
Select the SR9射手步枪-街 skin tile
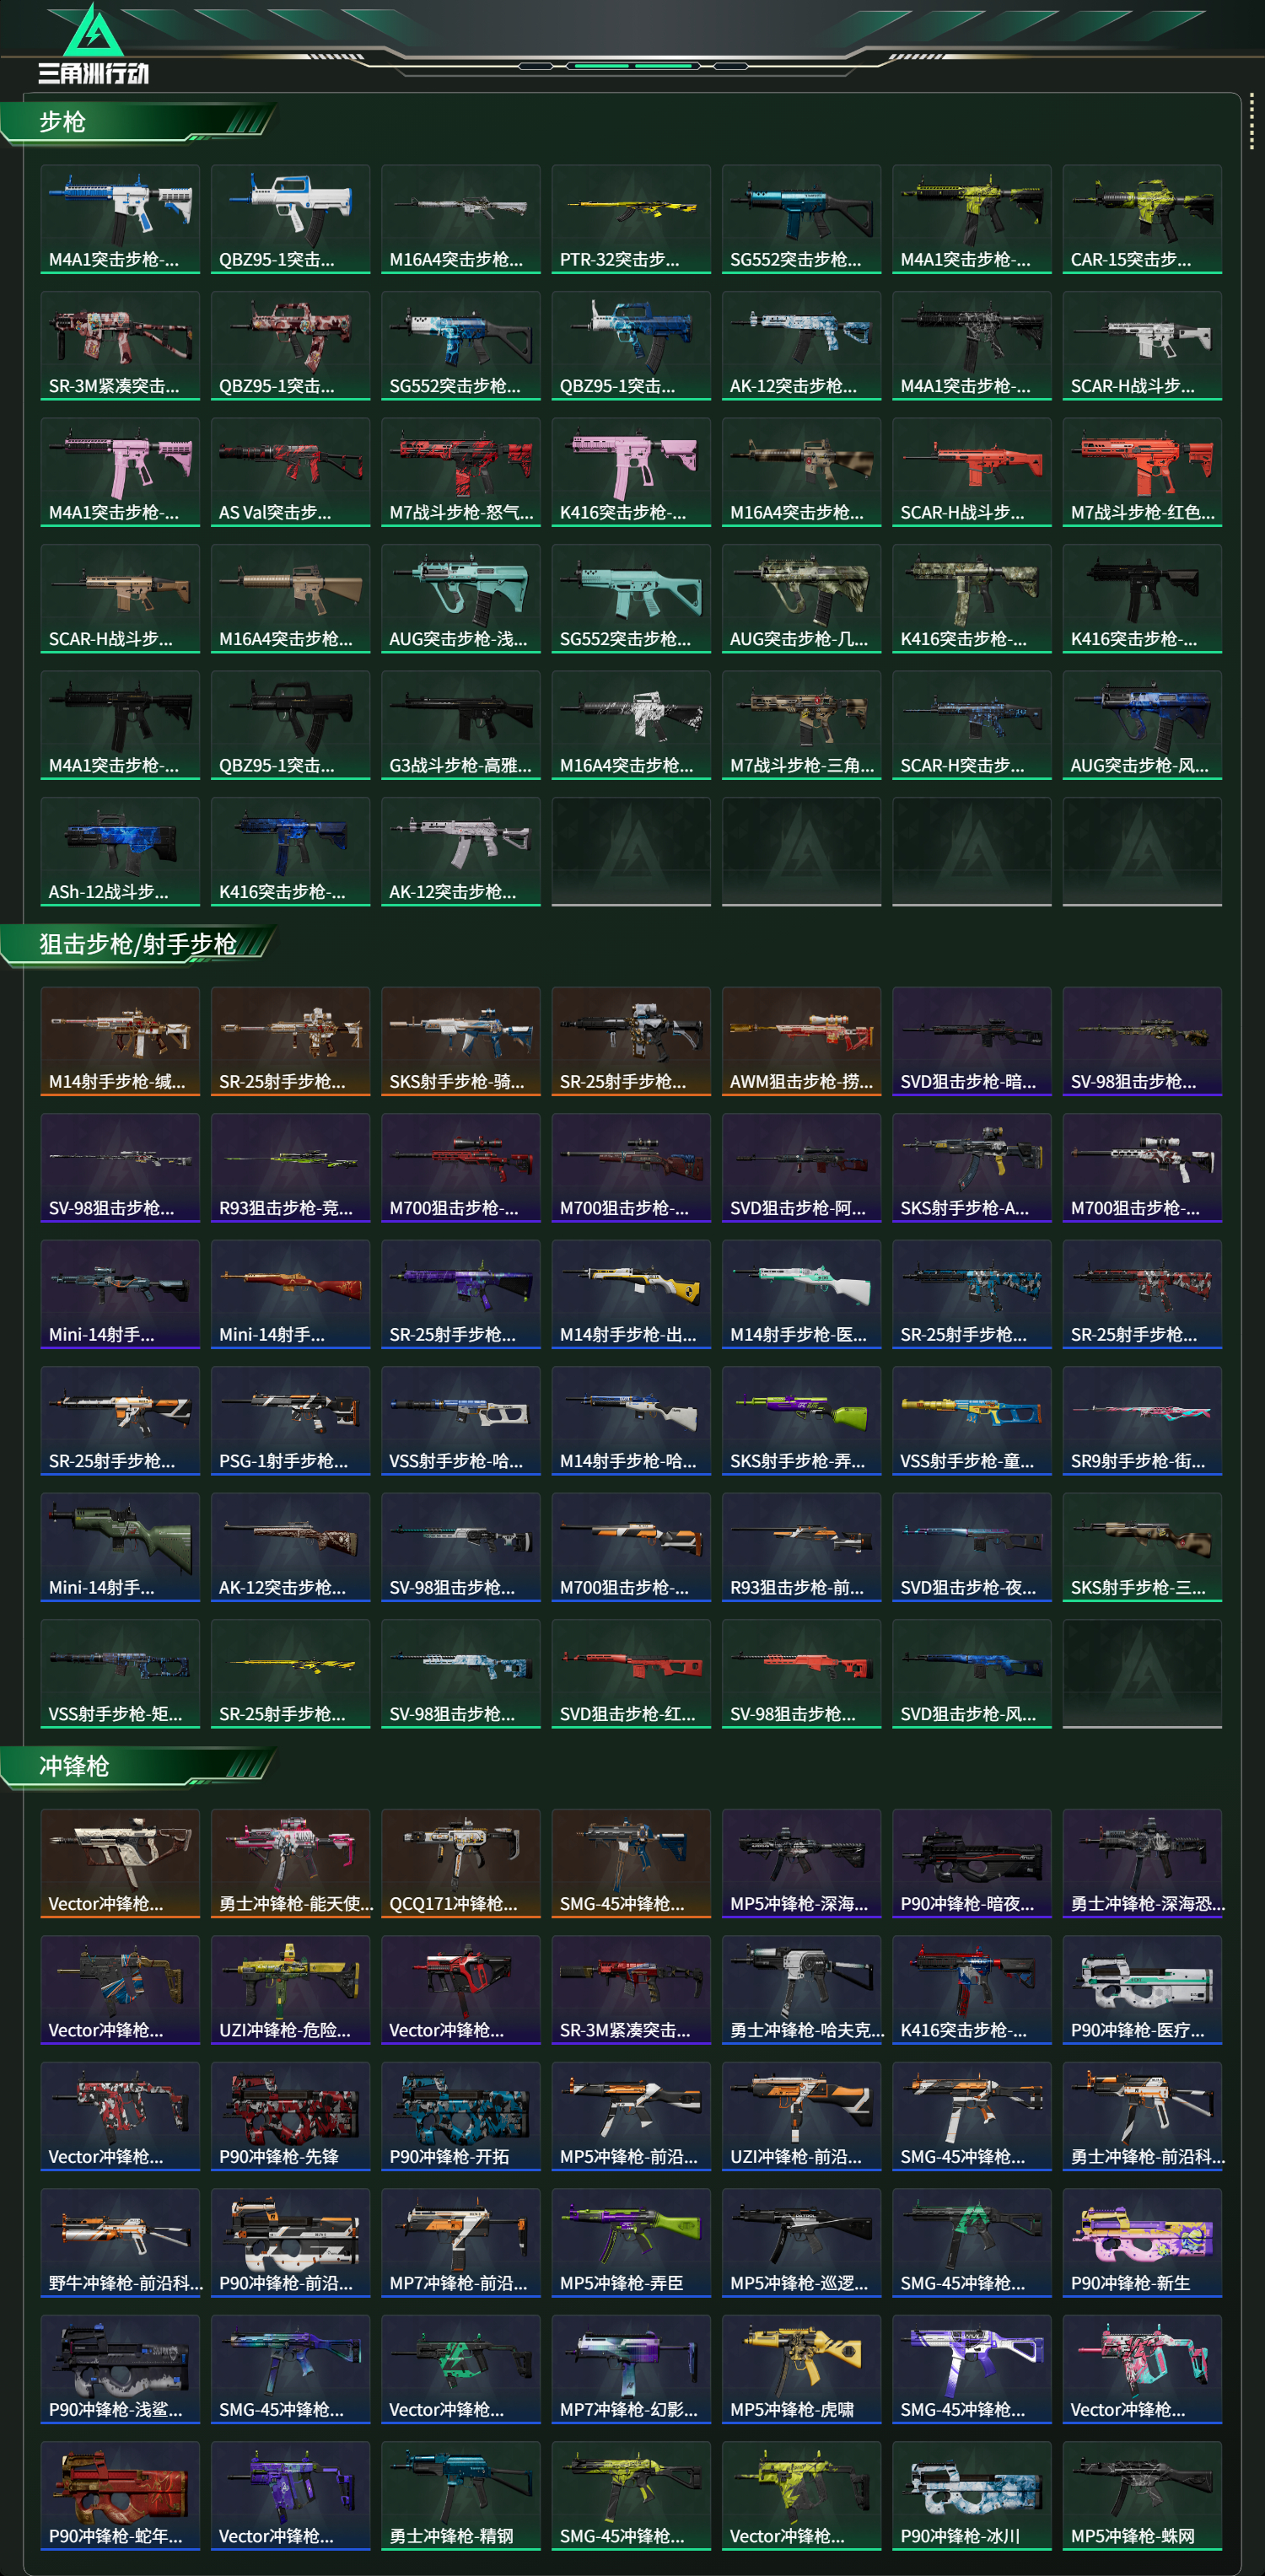pyautogui.click(x=1142, y=1421)
